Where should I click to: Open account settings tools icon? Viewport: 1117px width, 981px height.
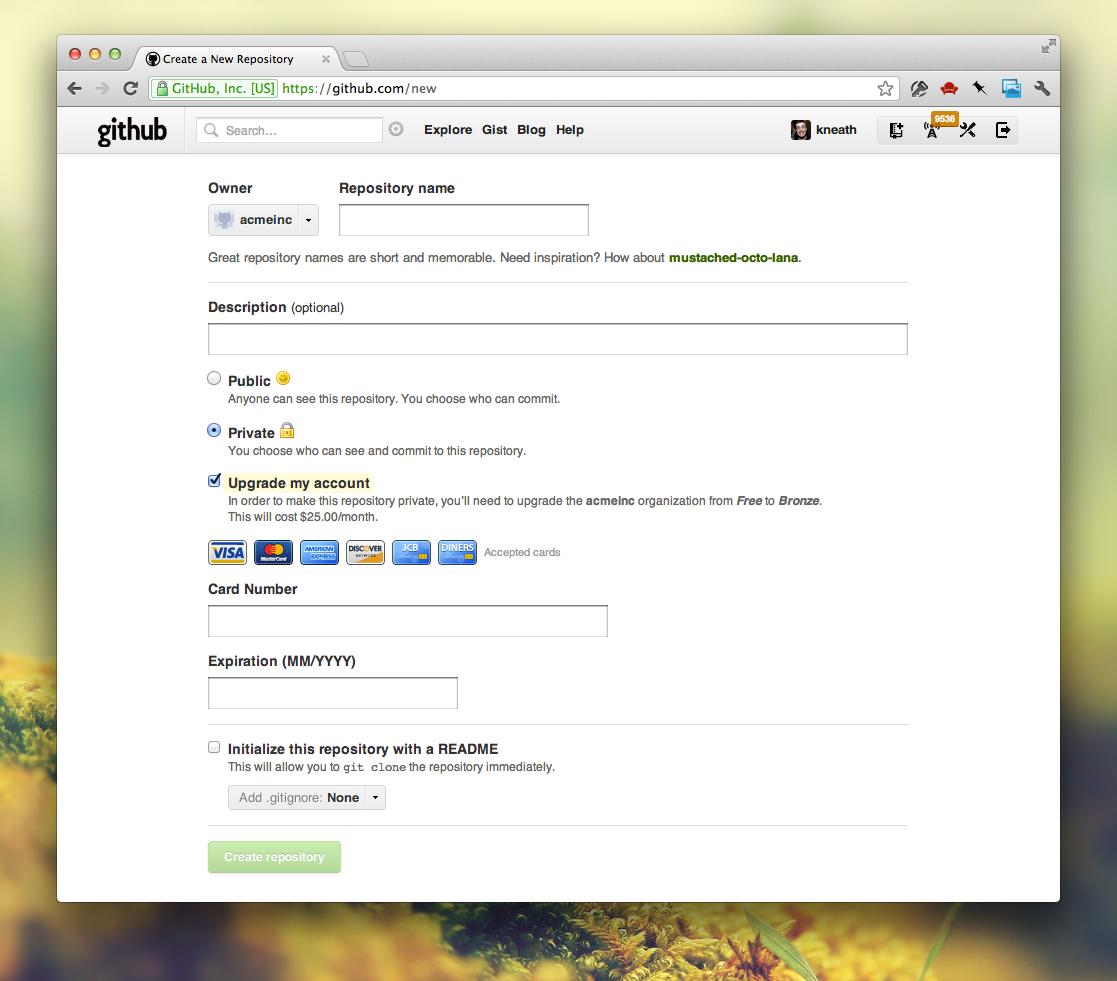click(967, 130)
